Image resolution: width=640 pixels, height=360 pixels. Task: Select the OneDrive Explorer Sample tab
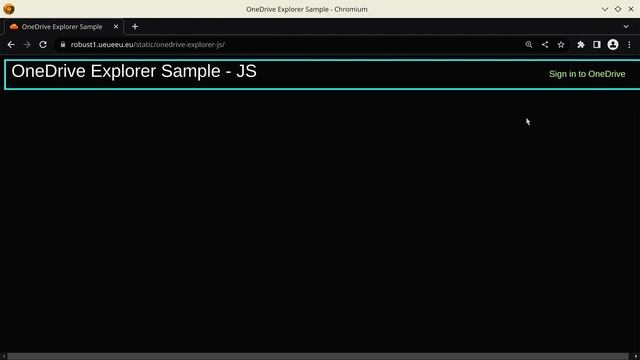63,27
